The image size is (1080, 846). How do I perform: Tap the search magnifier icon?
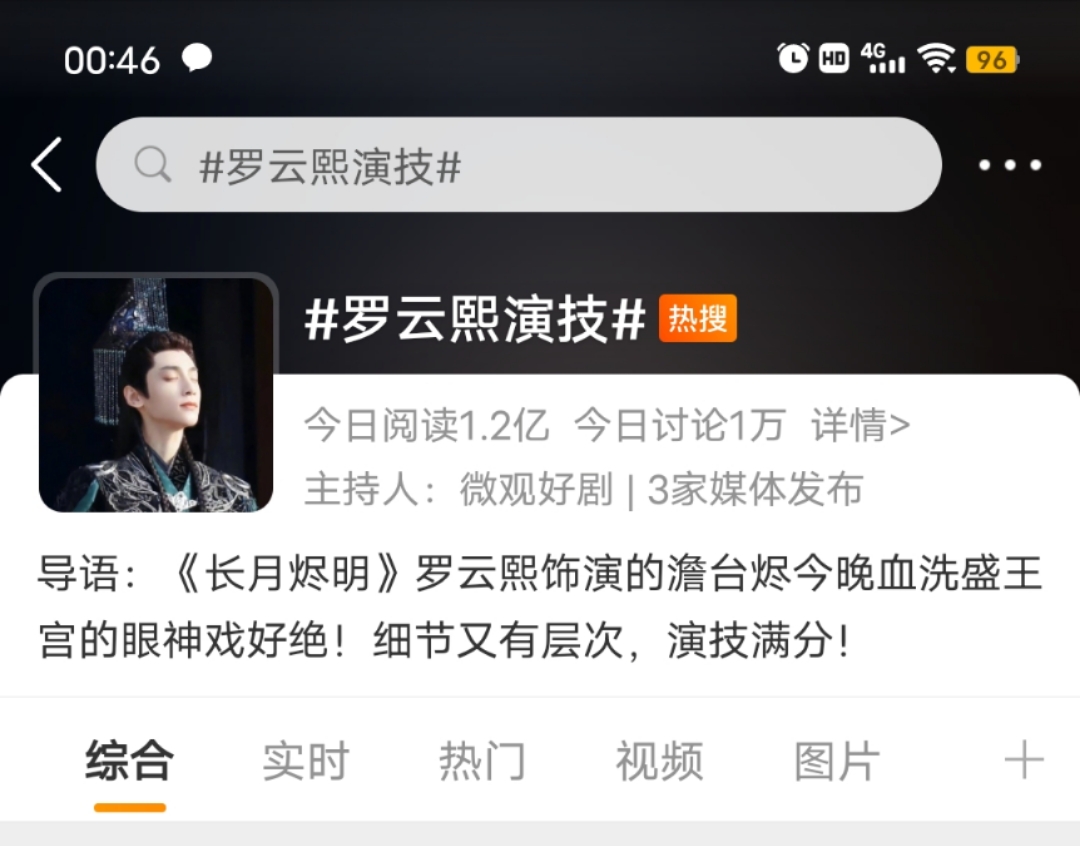point(152,164)
